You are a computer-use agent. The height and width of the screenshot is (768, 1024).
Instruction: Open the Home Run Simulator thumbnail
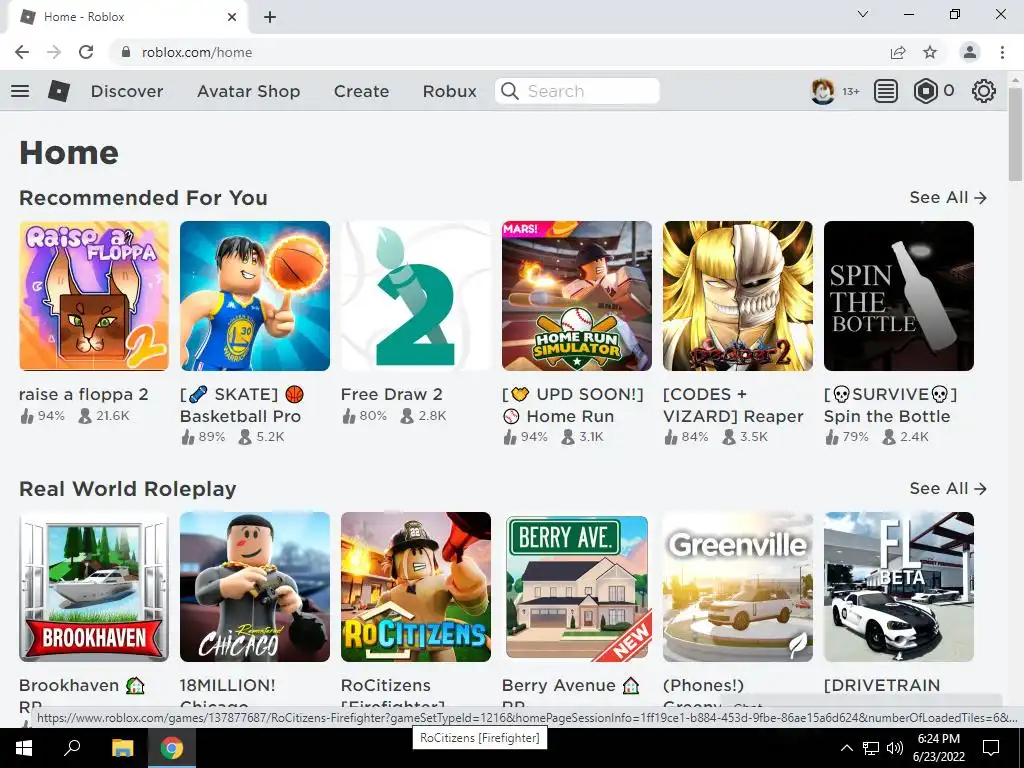point(577,296)
